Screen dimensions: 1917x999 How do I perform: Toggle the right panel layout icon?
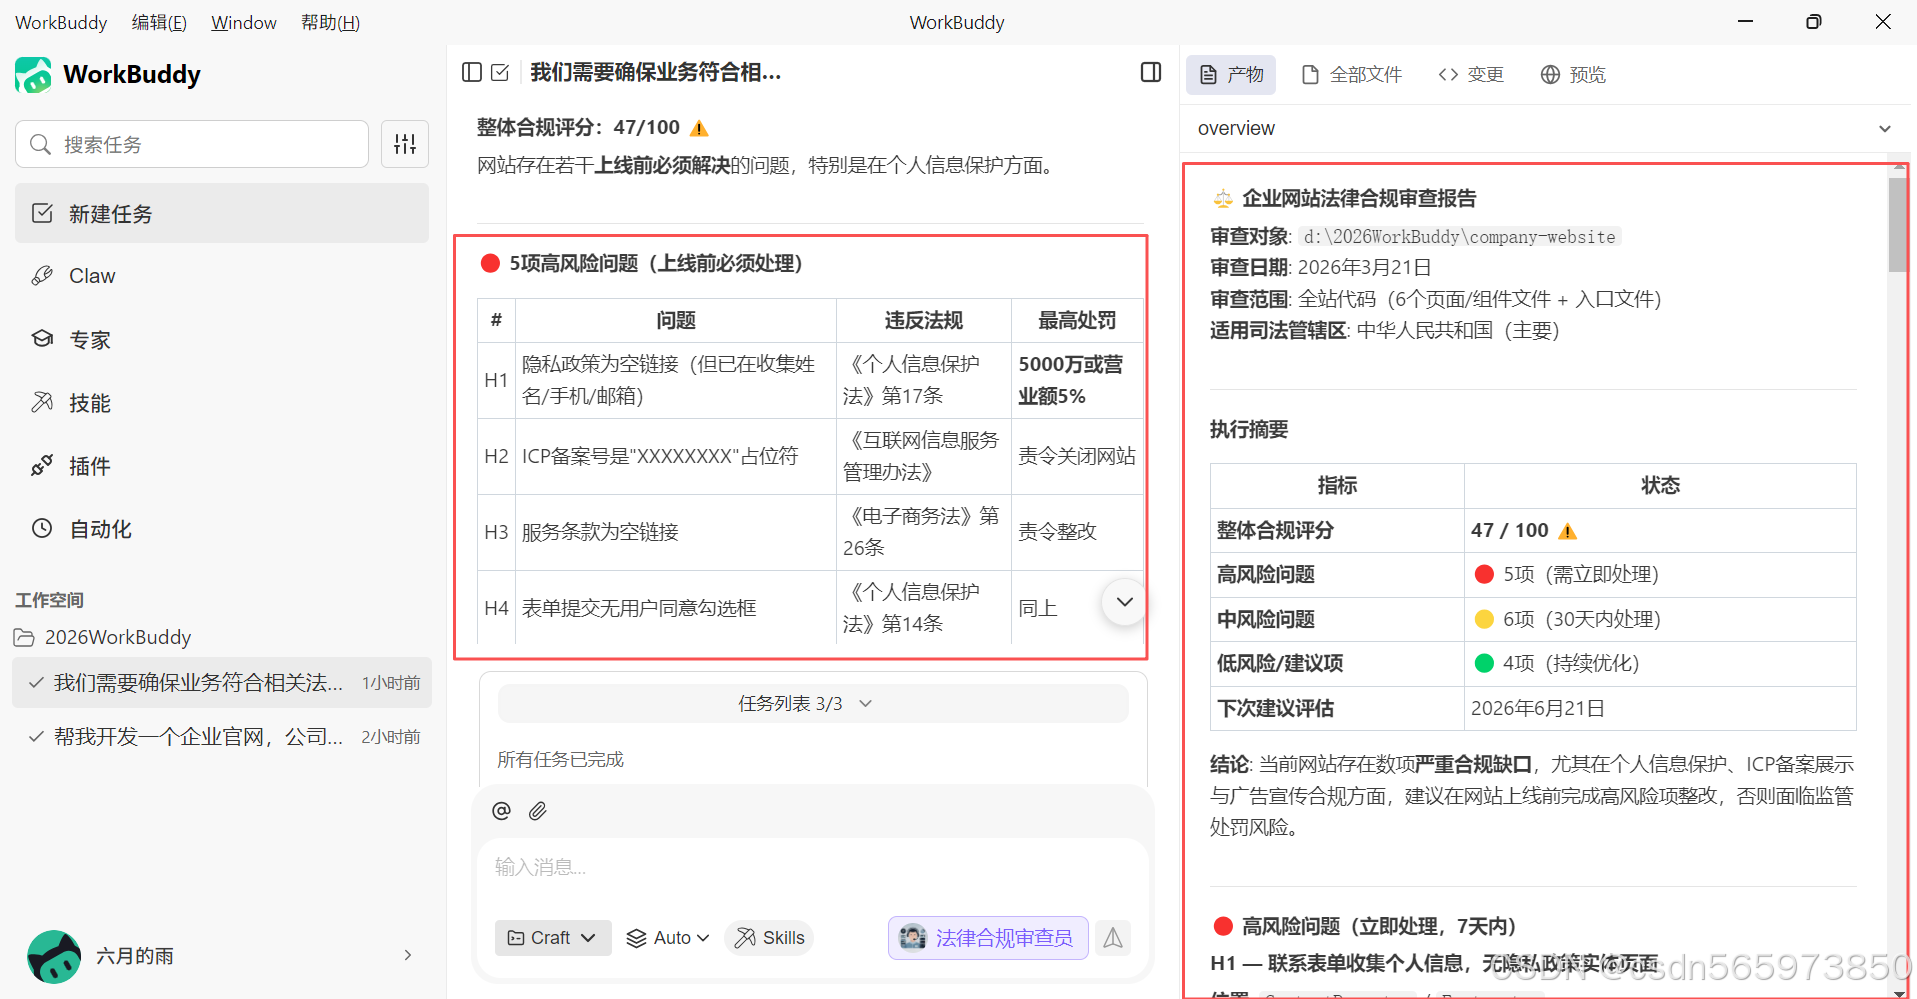click(x=1151, y=72)
